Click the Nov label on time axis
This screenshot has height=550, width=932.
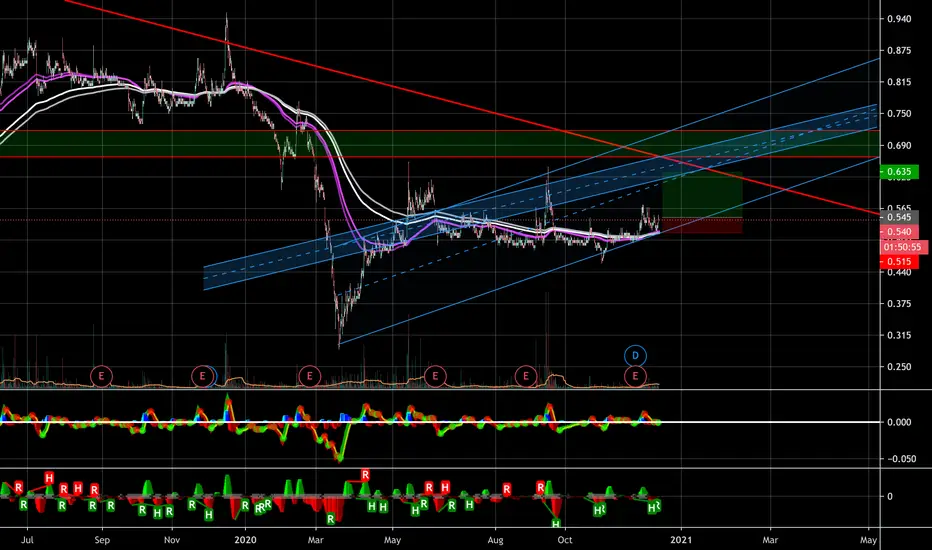pos(172,540)
